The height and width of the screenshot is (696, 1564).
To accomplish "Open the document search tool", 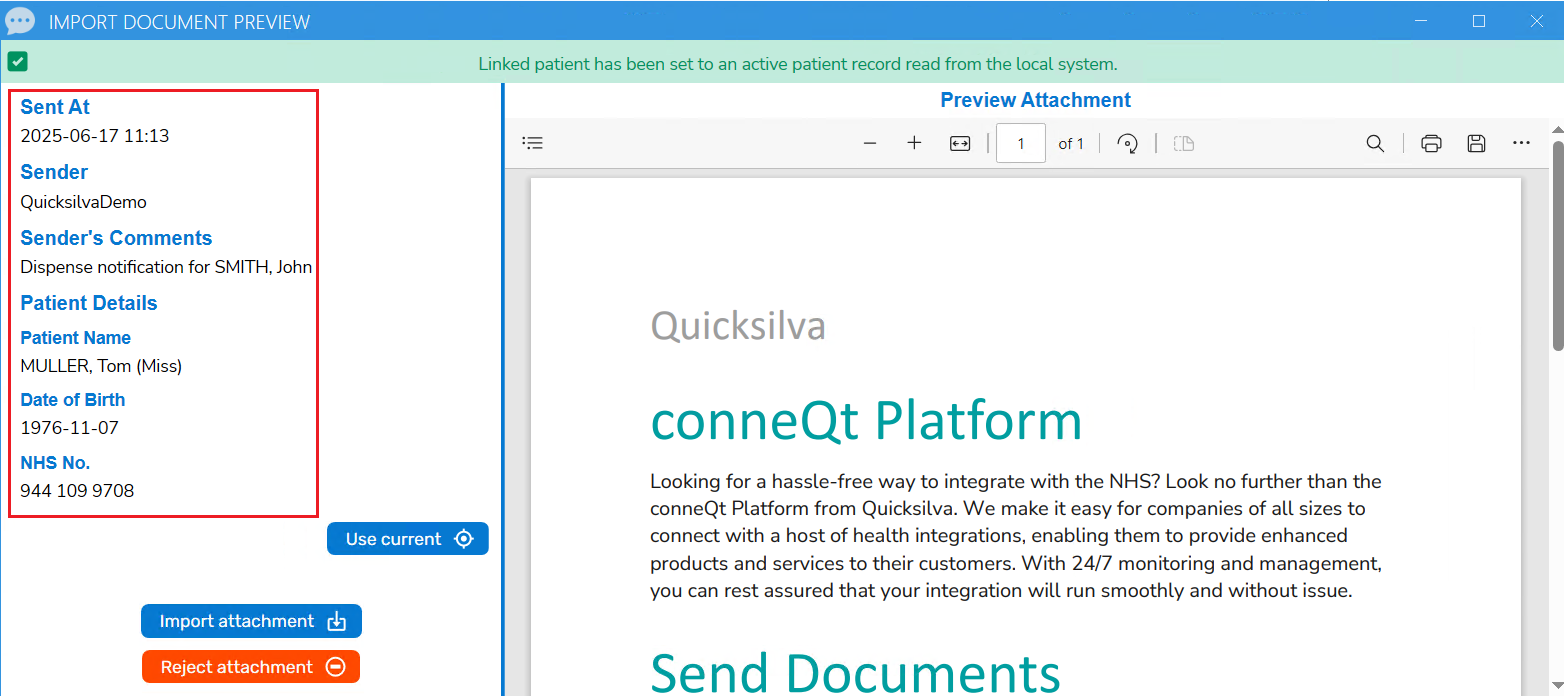I will click(1375, 143).
